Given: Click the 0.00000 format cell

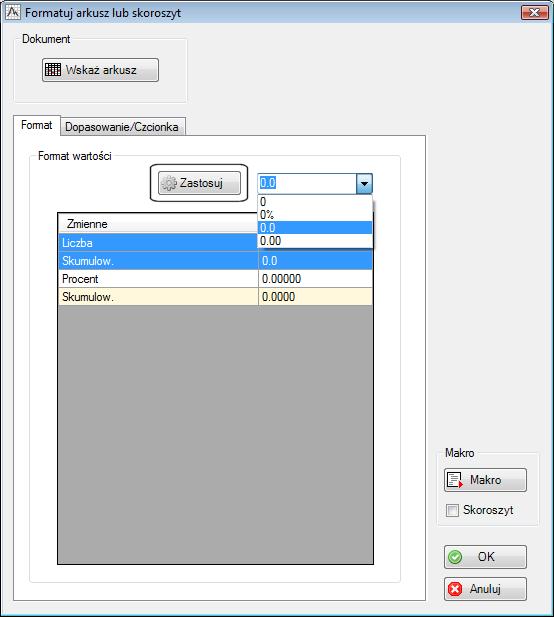Looking at the screenshot, I should [x=316, y=279].
